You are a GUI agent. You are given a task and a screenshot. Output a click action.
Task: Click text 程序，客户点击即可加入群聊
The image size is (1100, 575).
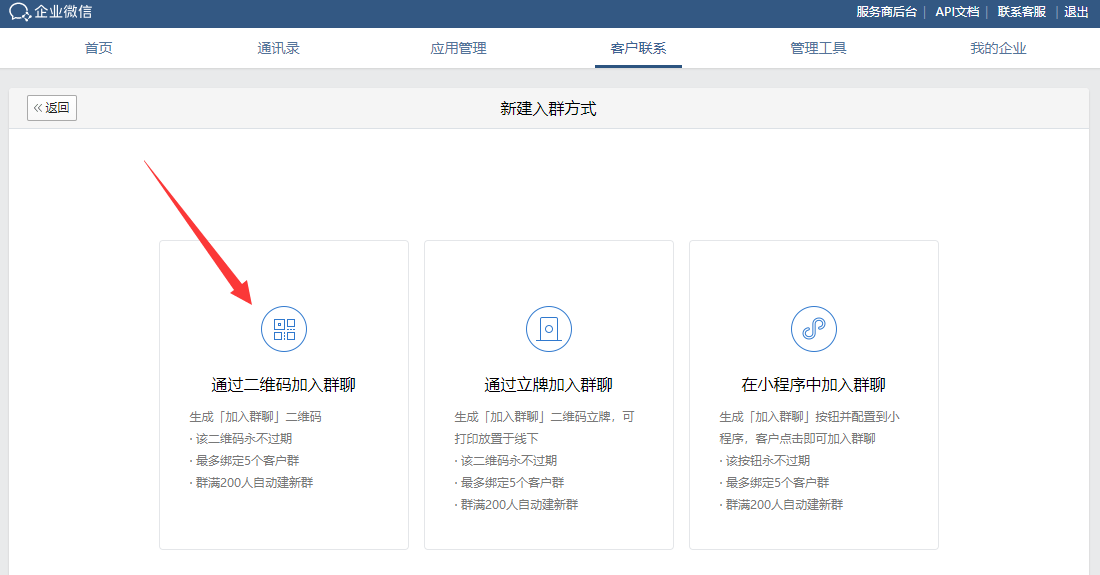798,439
